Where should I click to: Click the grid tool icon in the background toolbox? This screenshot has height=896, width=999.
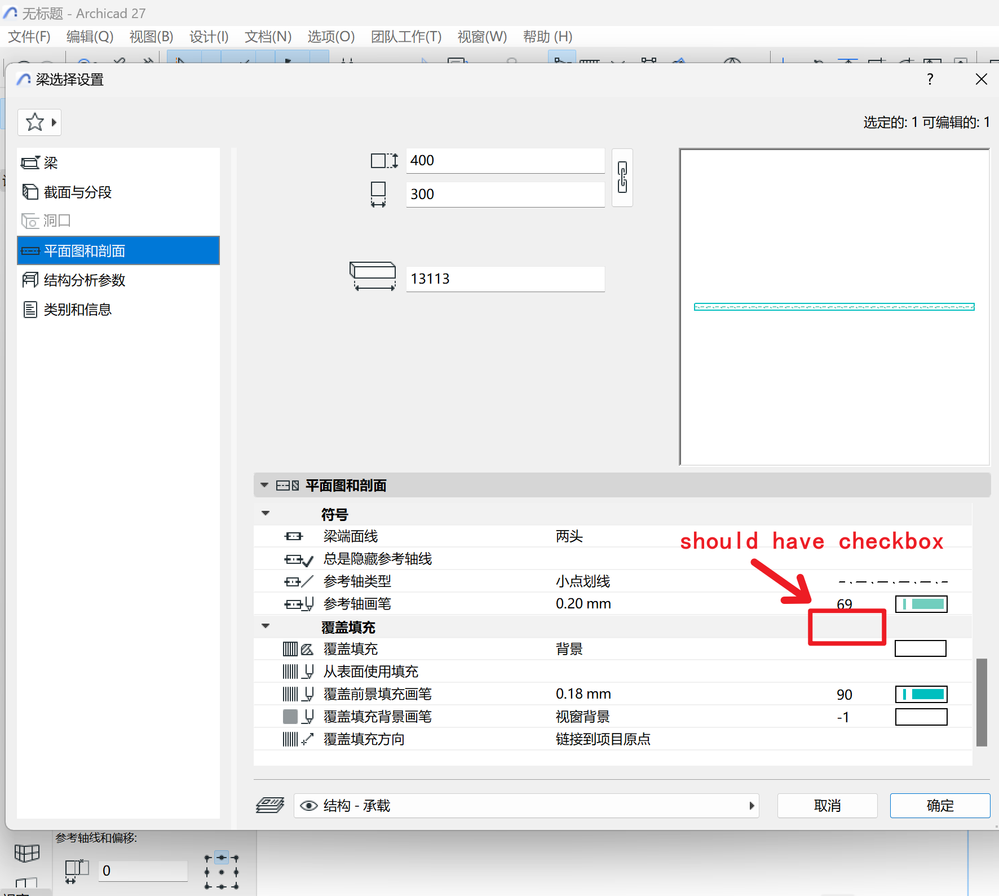[27, 853]
